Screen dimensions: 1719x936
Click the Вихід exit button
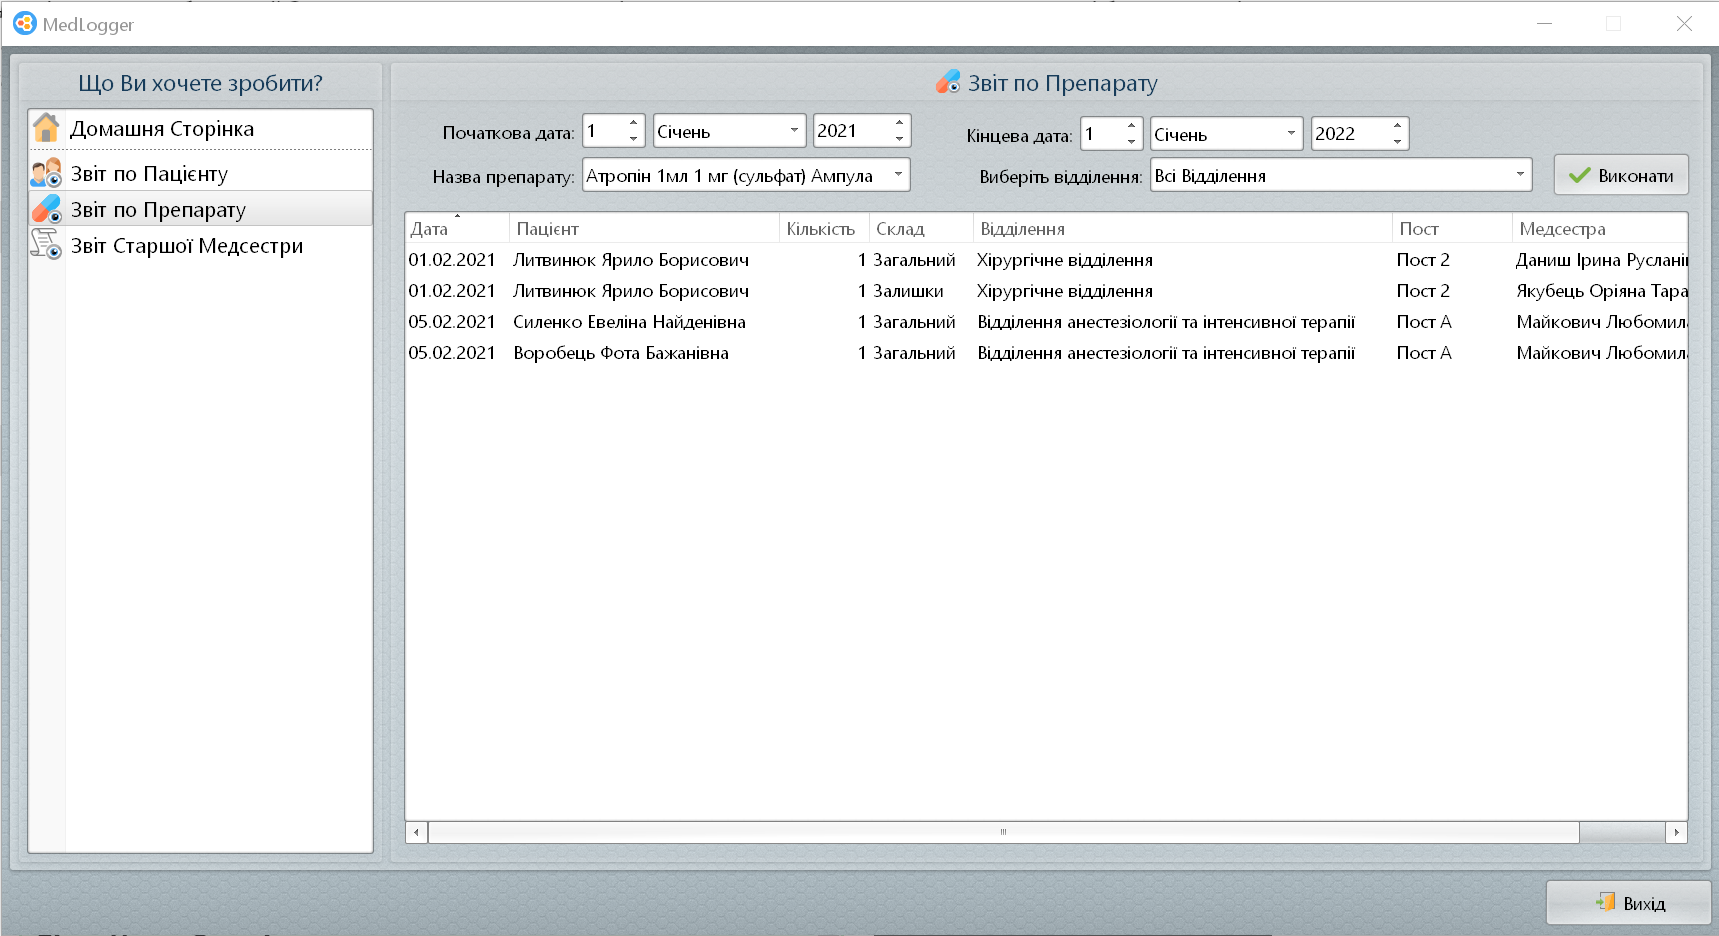(1629, 903)
